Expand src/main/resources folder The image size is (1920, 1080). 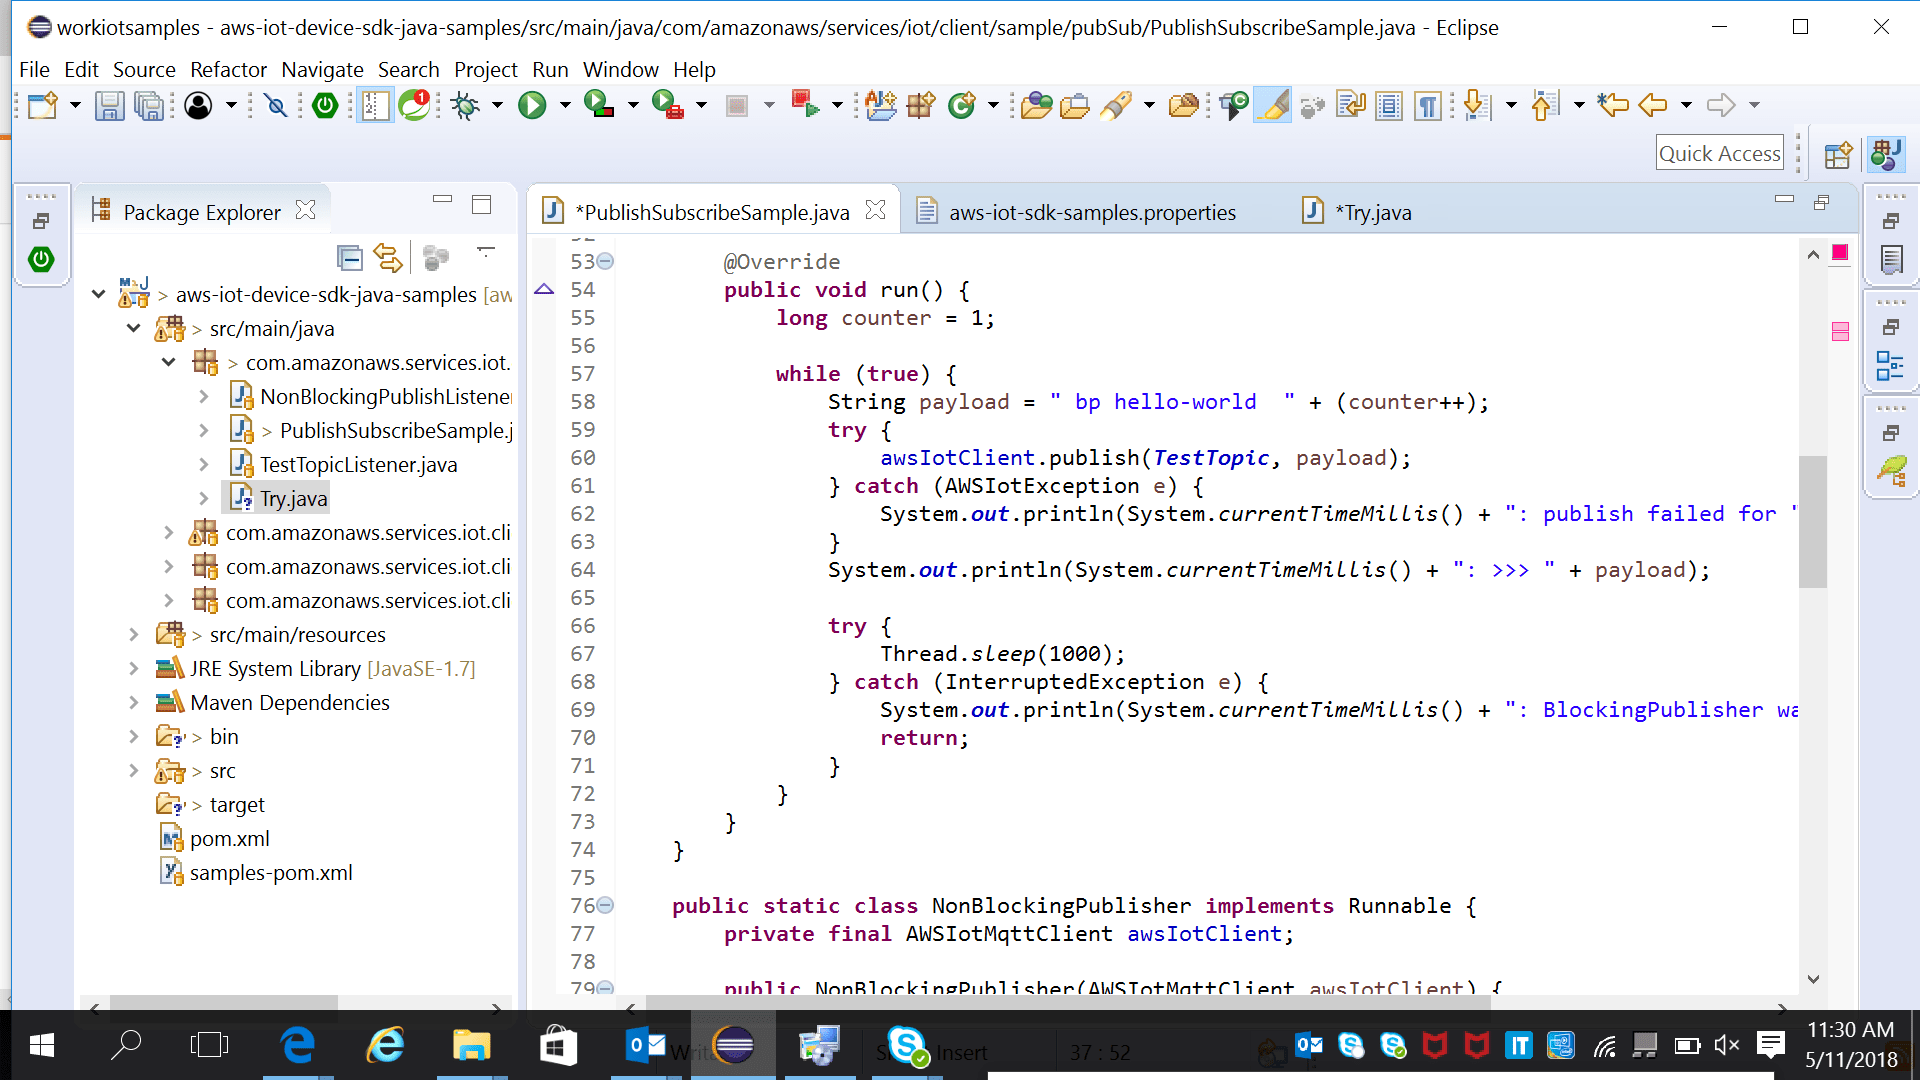[x=133, y=634]
